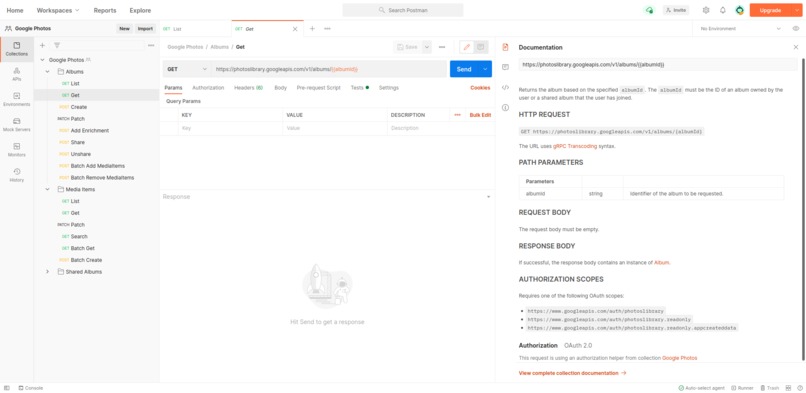Toggle the sidebar icon in the status bar

[7, 388]
